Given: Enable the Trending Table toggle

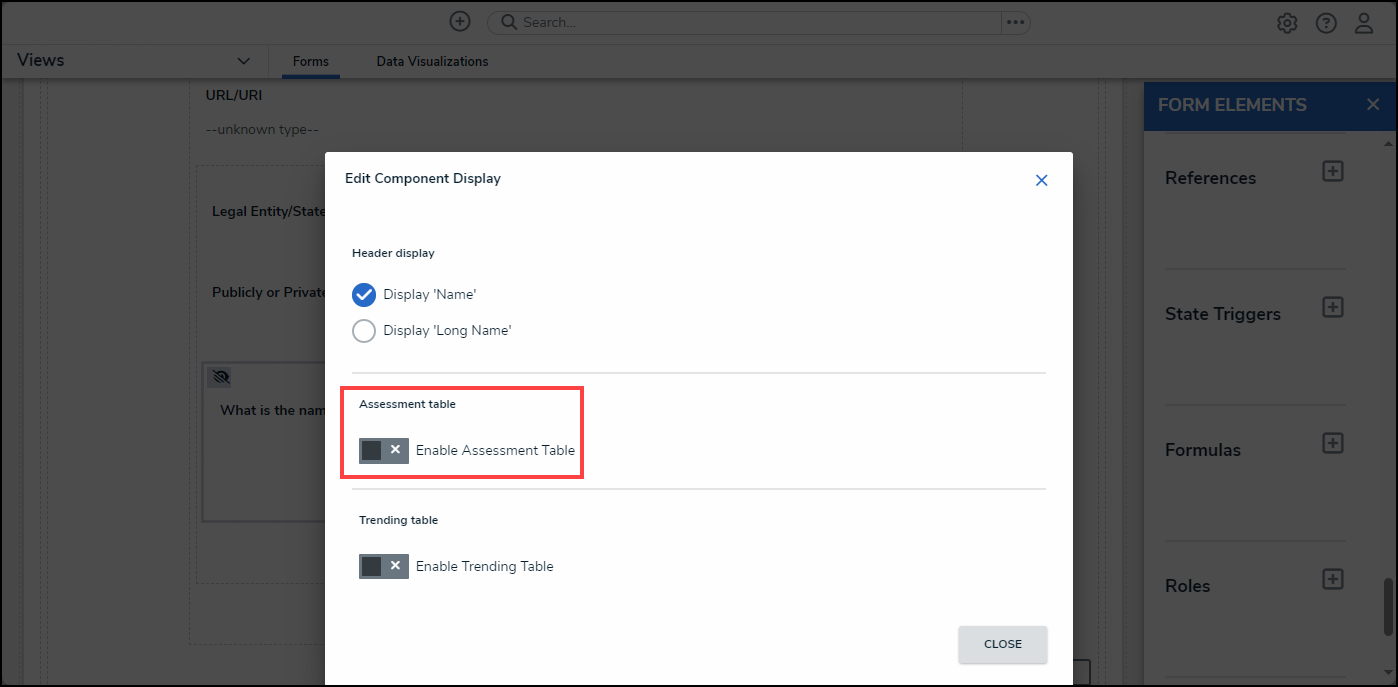Looking at the screenshot, I should pos(384,567).
